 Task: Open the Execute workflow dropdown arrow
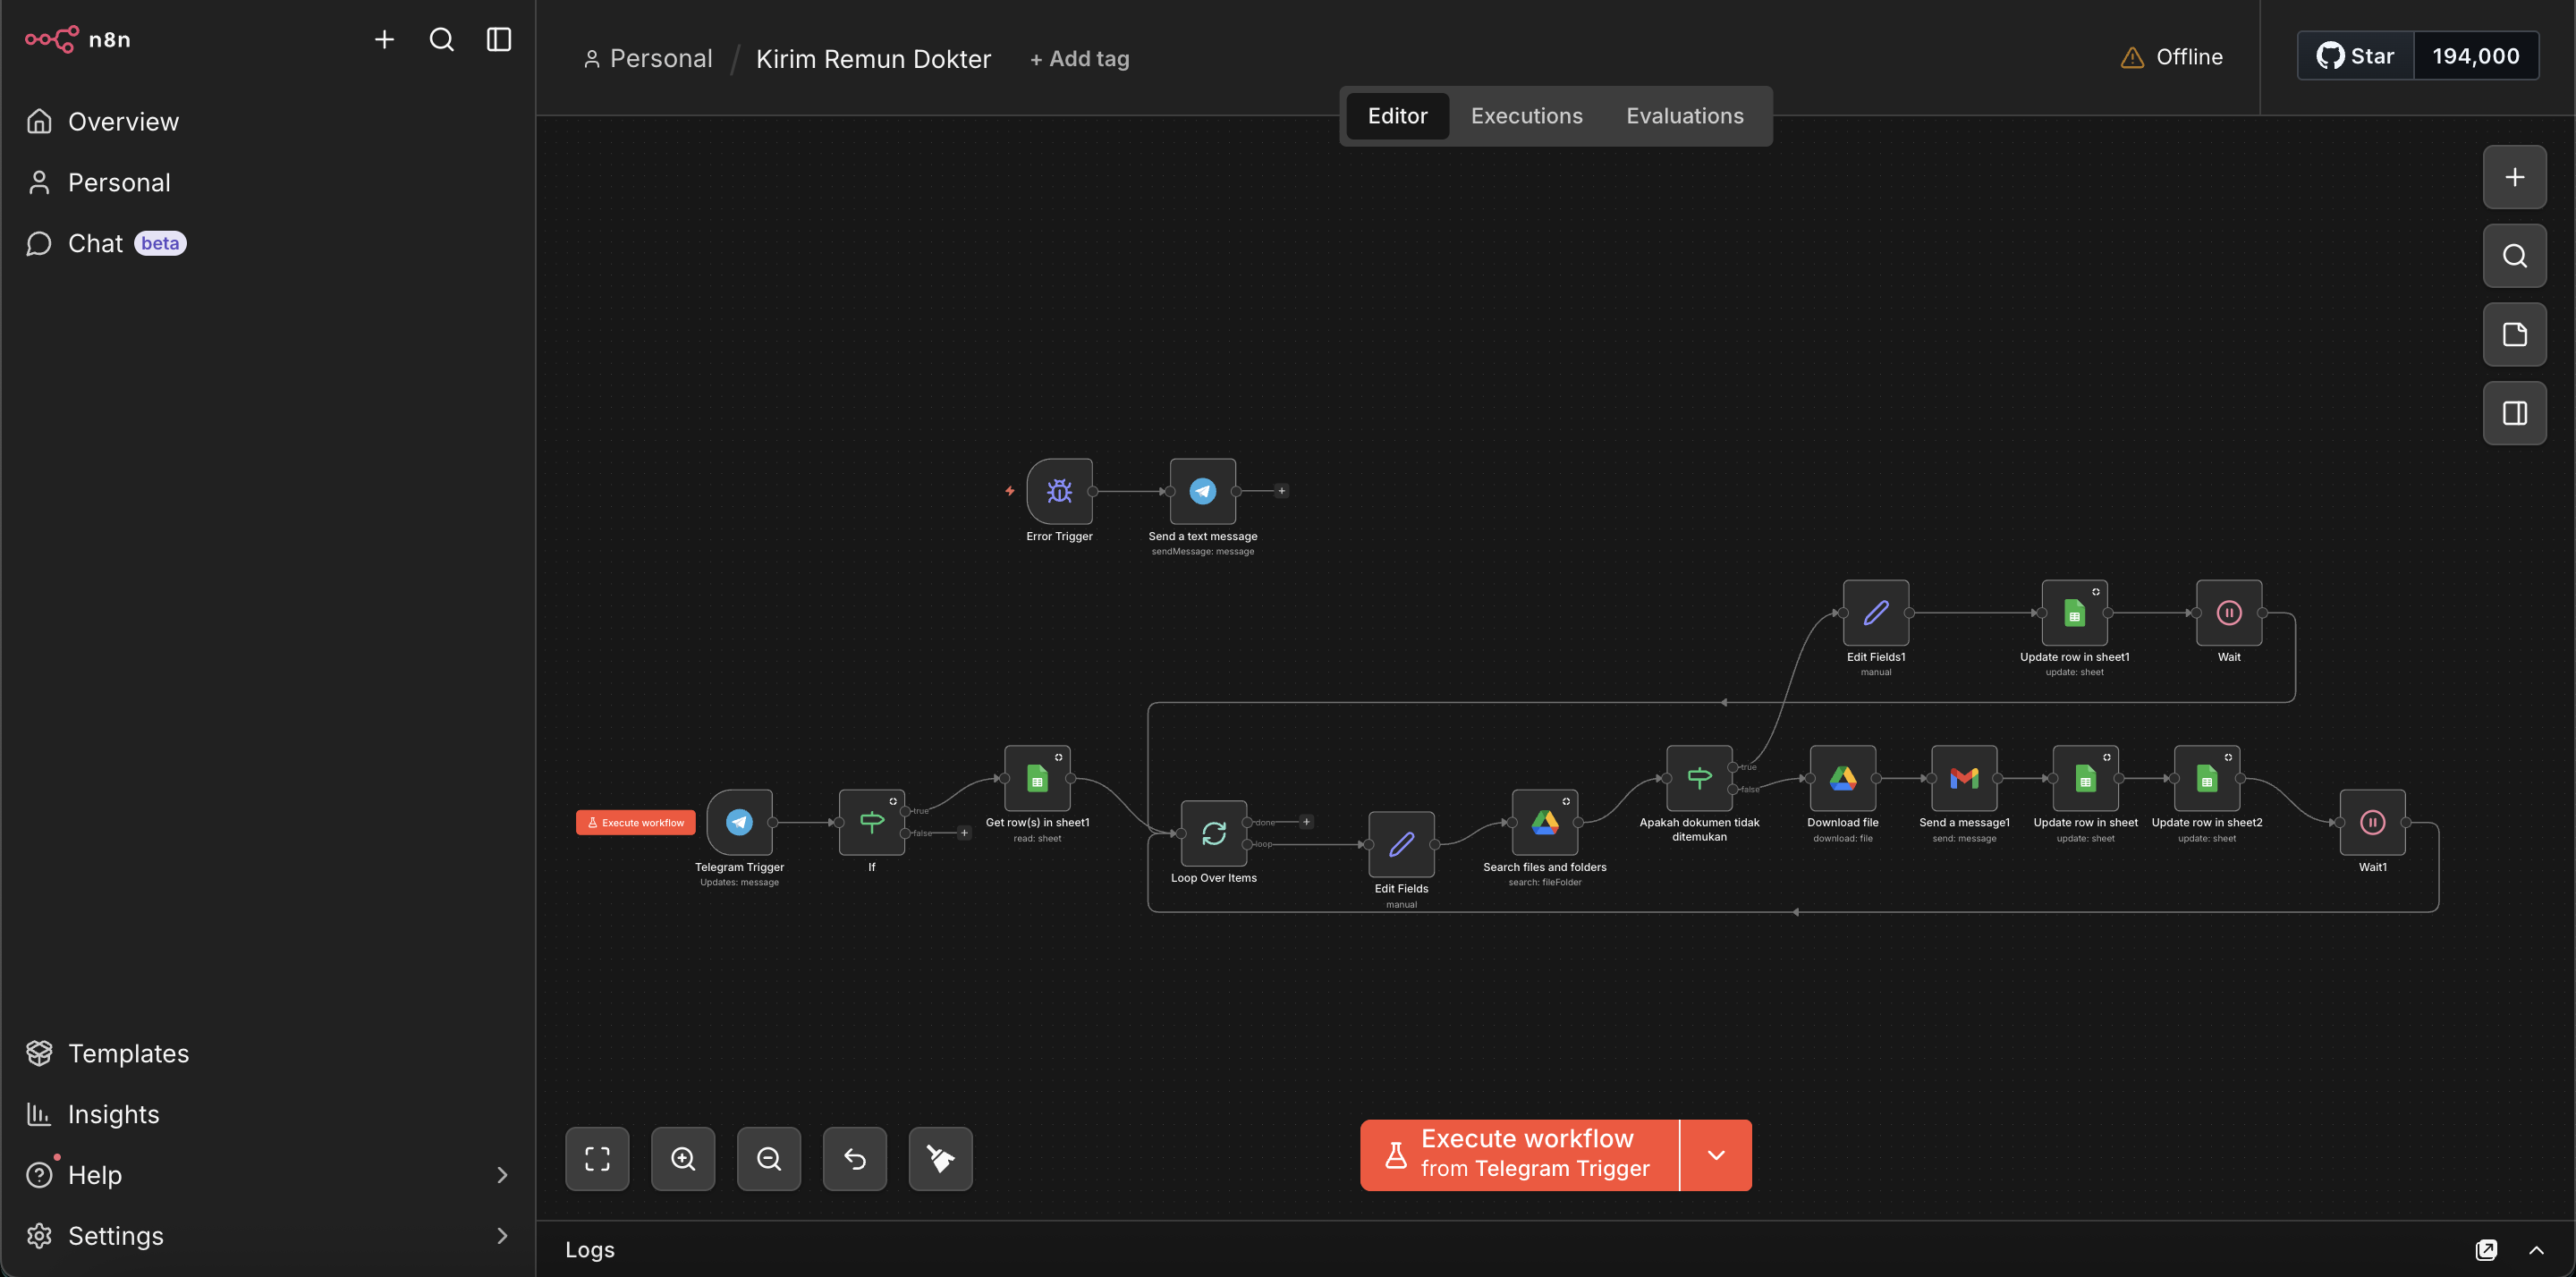[x=1716, y=1155]
